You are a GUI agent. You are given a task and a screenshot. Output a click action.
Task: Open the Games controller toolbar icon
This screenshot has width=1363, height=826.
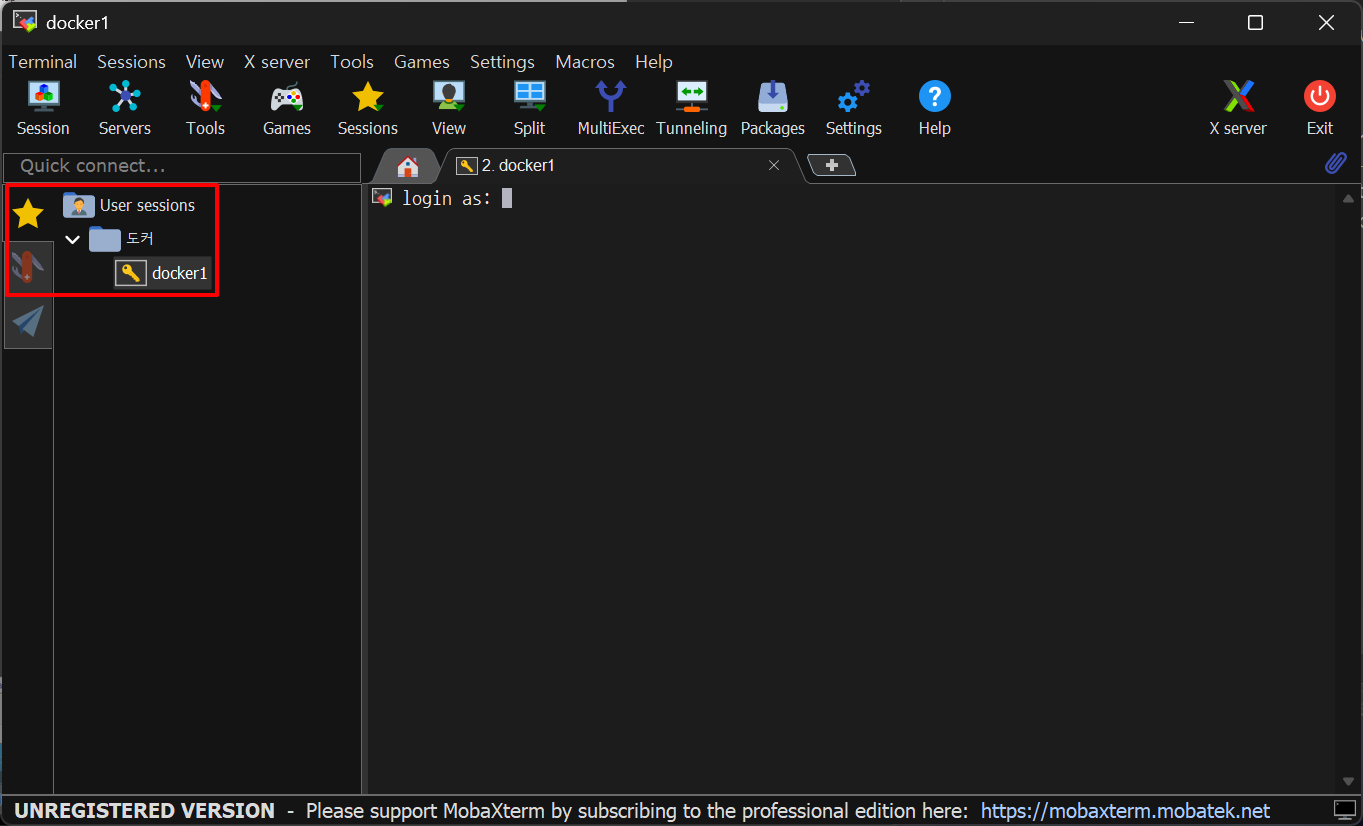click(x=287, y=108)
